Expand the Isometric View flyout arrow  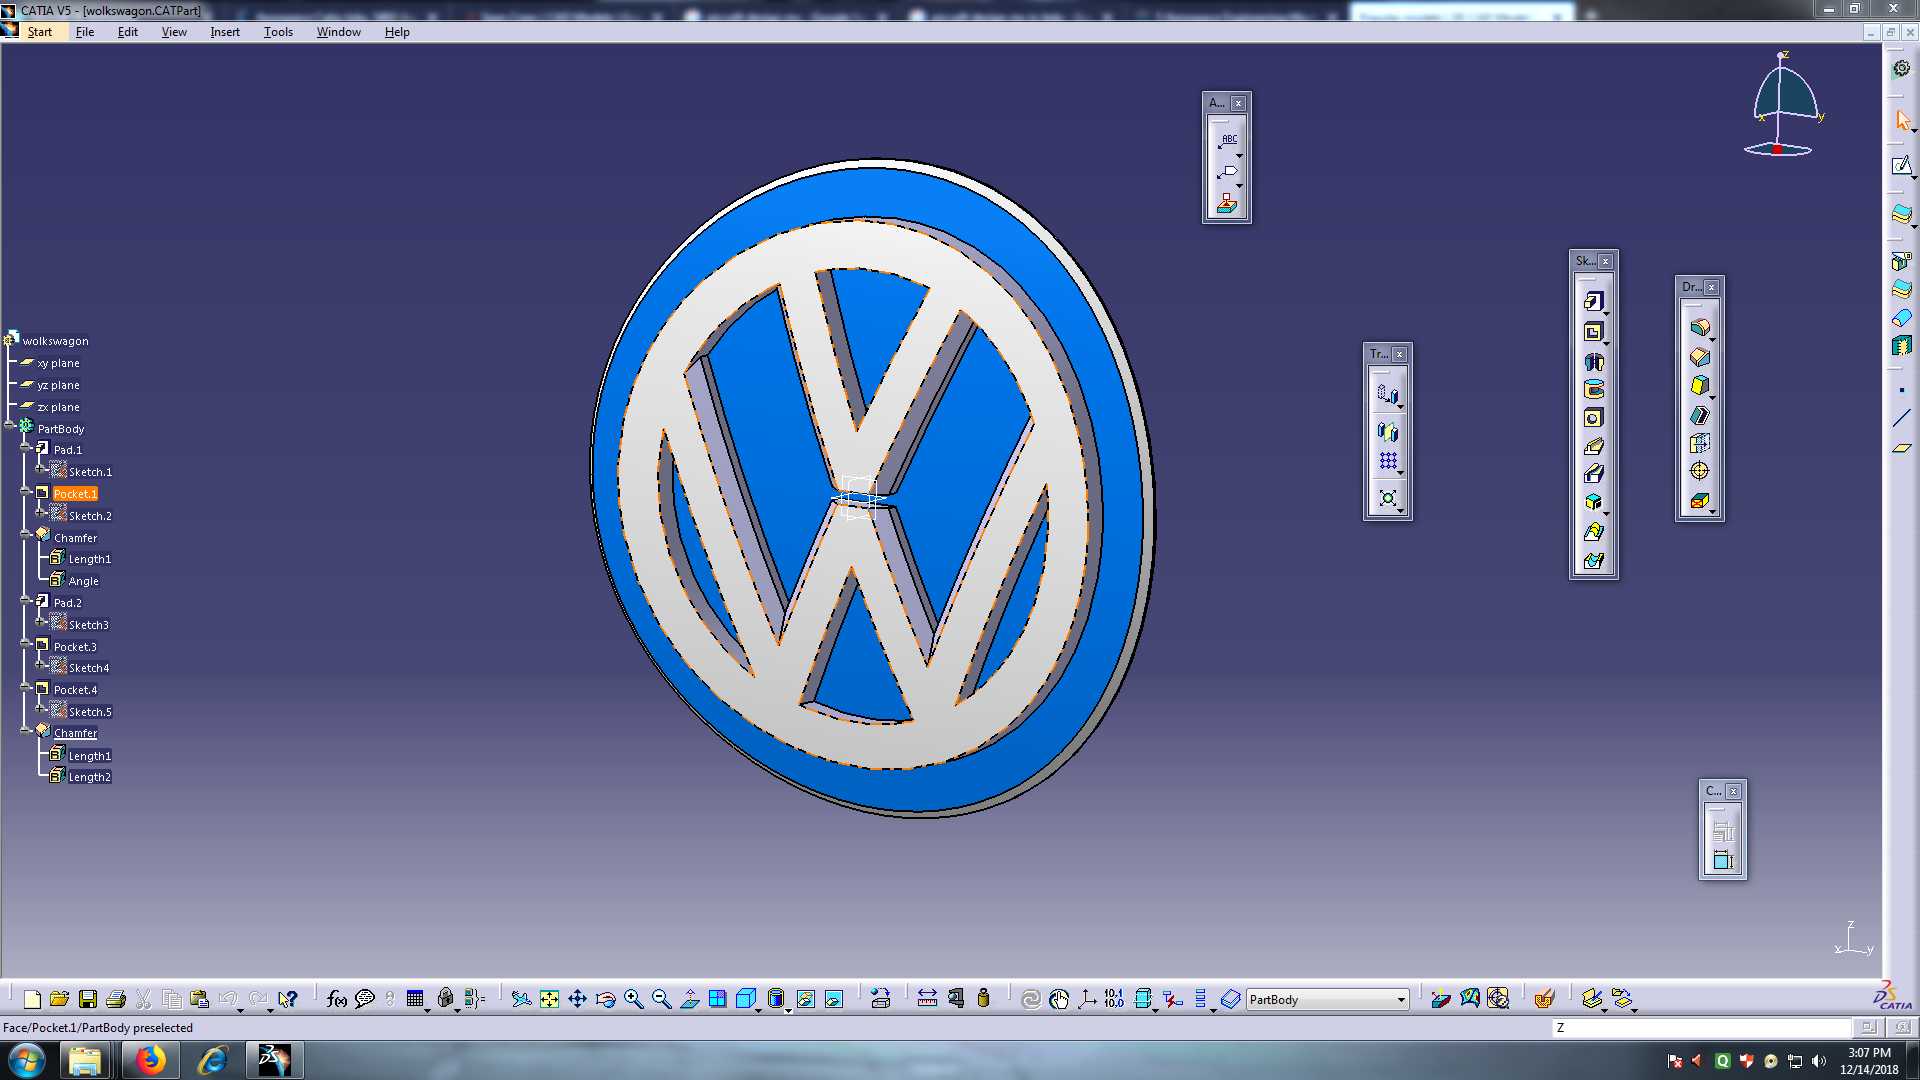tap(759, 1009)
